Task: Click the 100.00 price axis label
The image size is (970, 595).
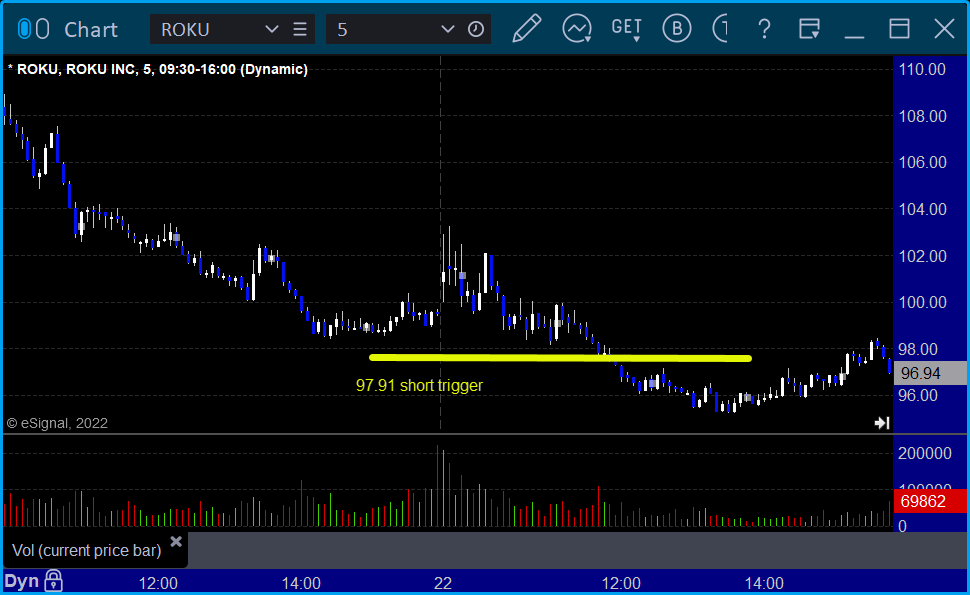Action: [922, 302]
